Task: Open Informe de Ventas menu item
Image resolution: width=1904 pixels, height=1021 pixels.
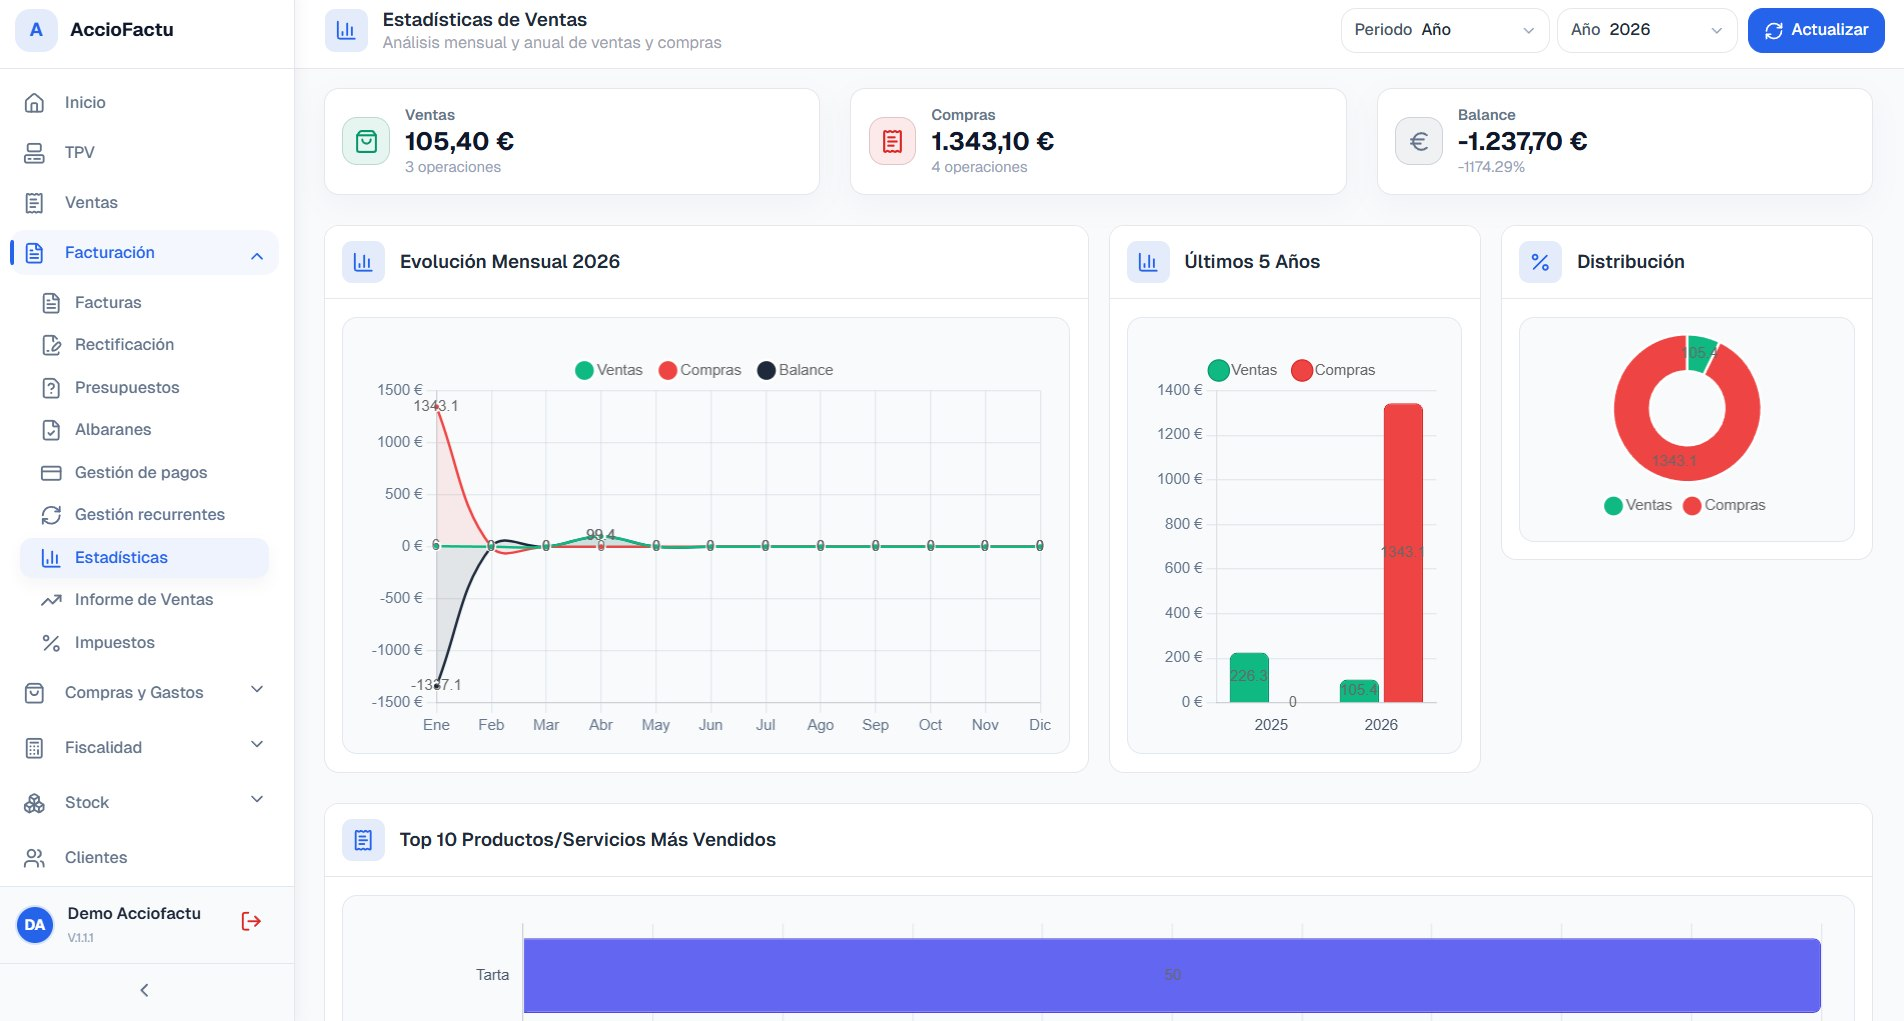Action: [x=145, y=600]
